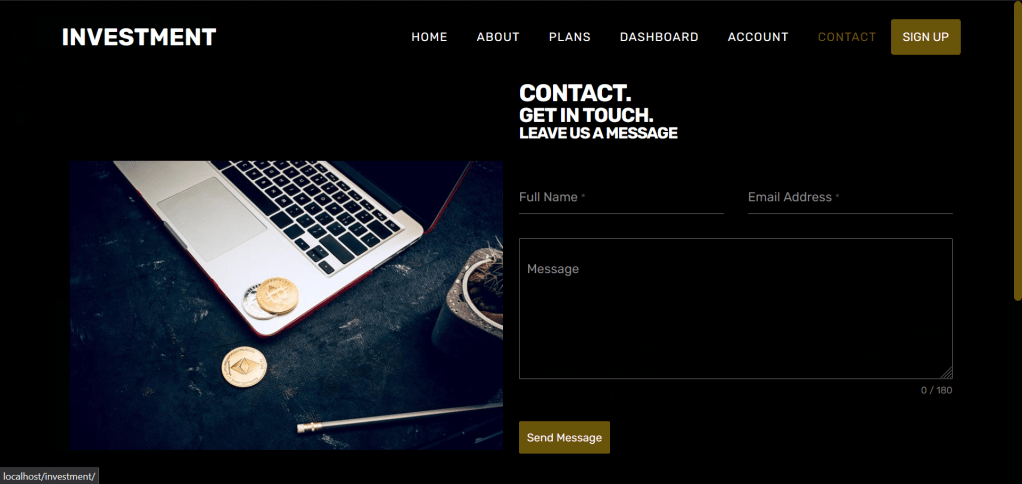1022x484 pixels.
Task: Click the laptop and coins photo
Action: pos(286,306)
